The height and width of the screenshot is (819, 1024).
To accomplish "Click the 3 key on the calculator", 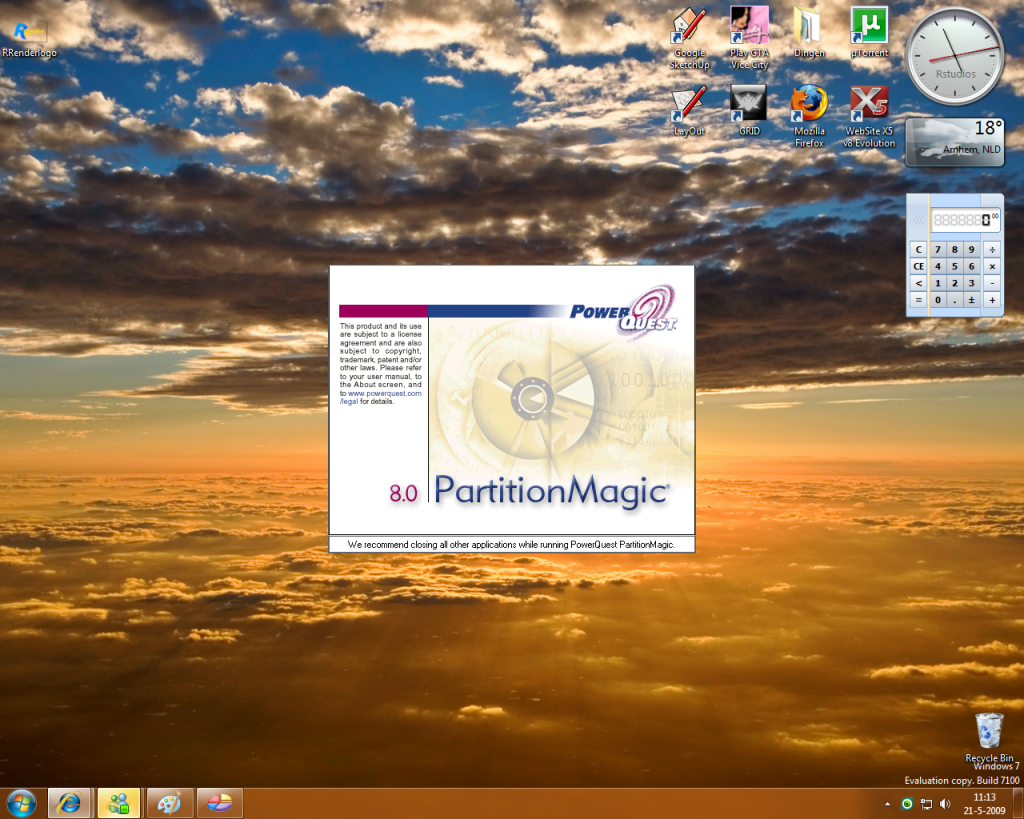I will coord(972,283).
